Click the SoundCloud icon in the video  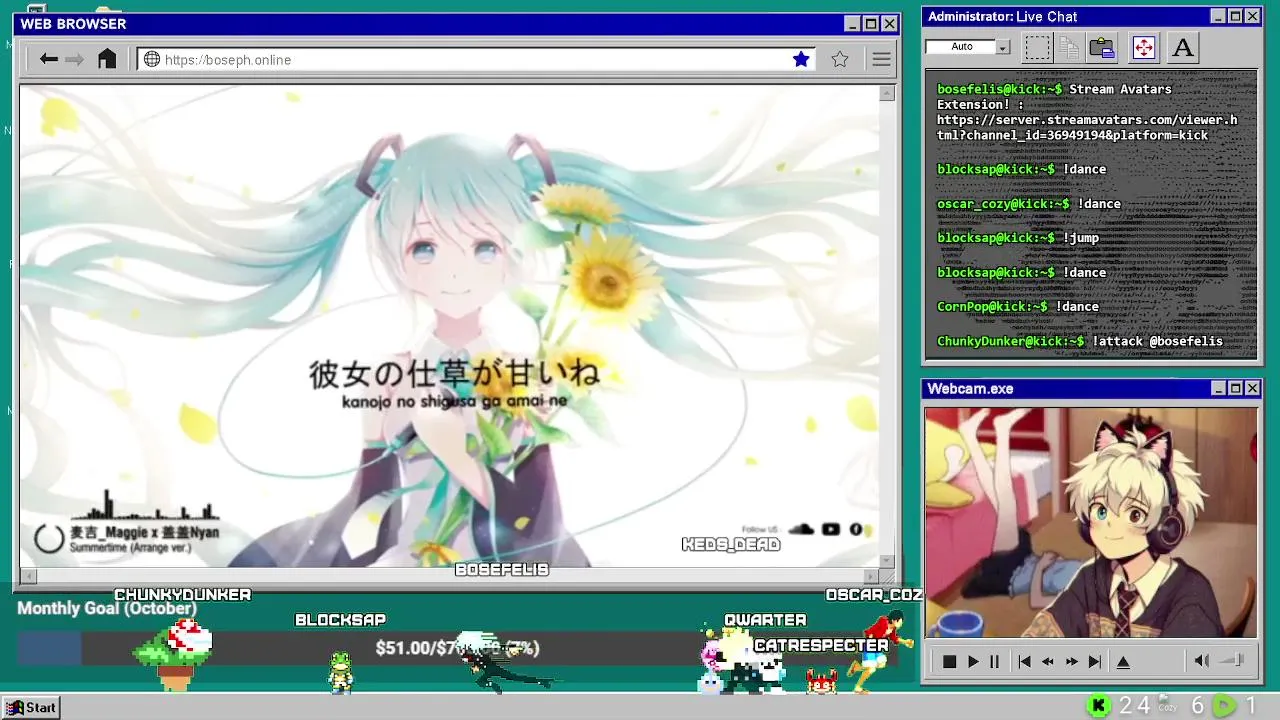[801, 529]
